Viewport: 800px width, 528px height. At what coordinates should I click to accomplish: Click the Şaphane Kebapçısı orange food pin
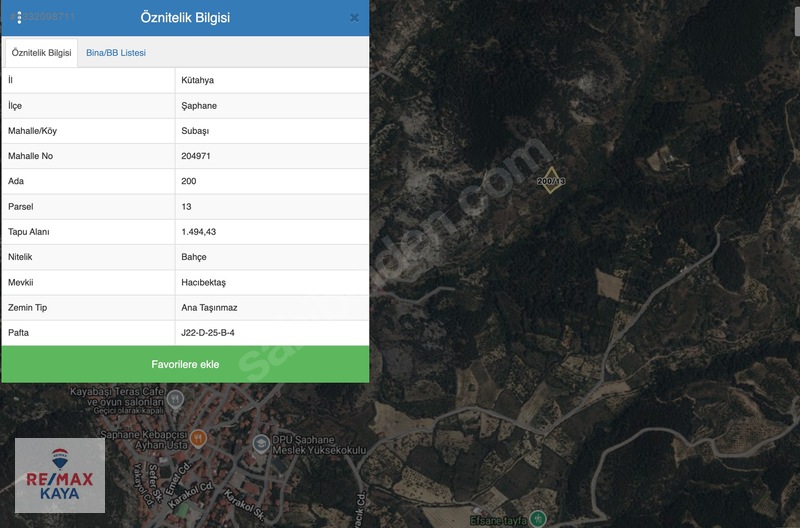(x=198, y=438)
